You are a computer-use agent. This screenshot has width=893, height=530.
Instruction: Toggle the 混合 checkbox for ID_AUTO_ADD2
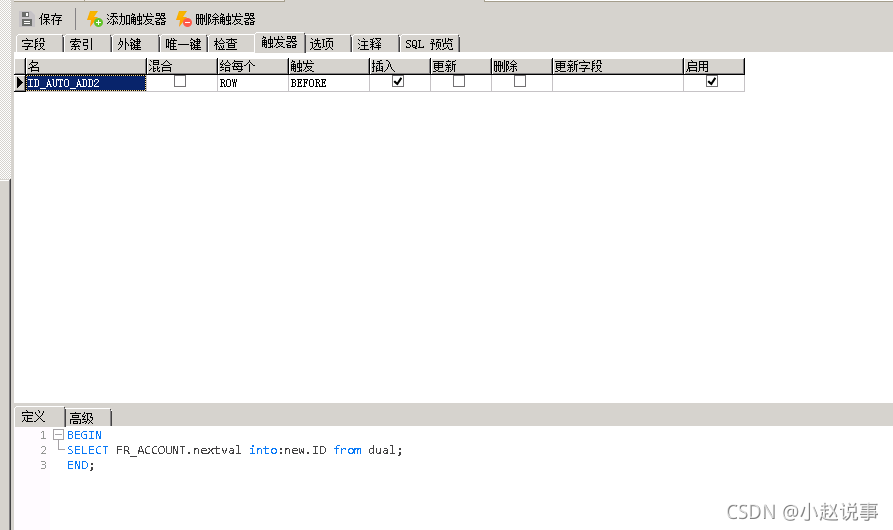(180, 81)
